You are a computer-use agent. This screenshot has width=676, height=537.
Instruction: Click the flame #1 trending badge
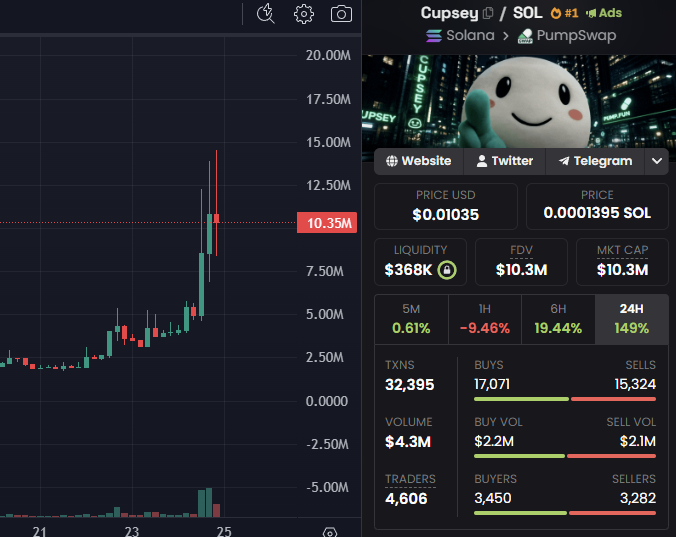pyautogui.click(x=564, y=13)
